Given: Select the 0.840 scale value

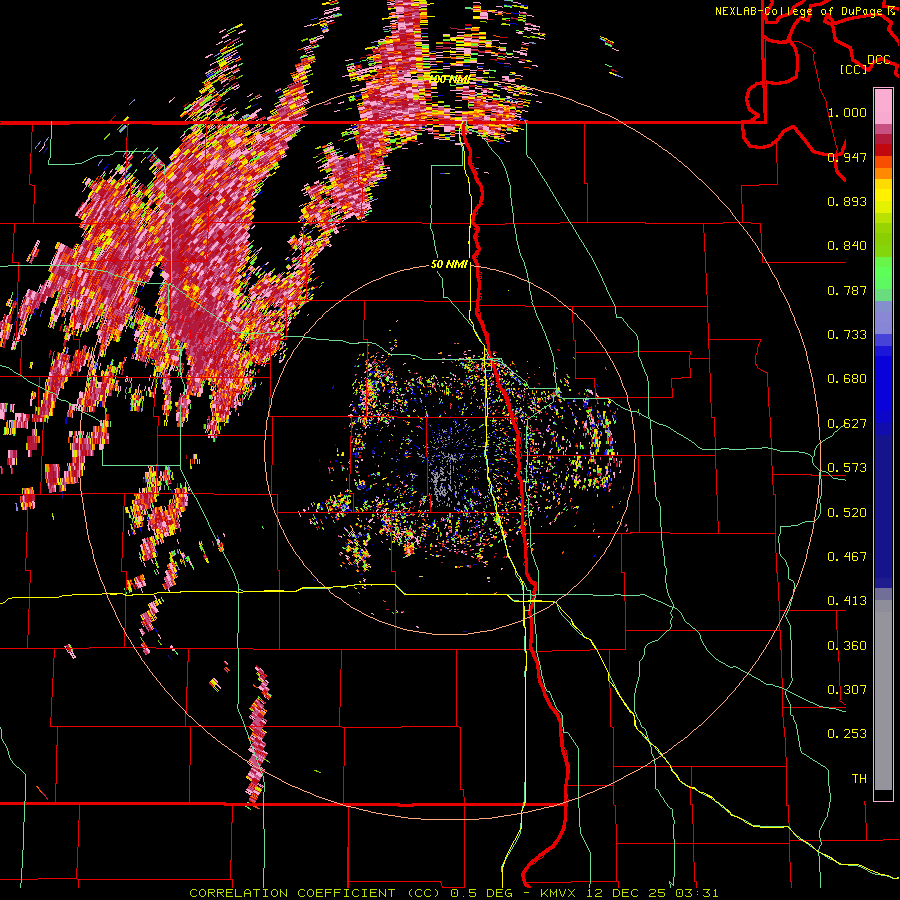Looking at the screenshot, I should pyautogui.click(x=847, y=246).
